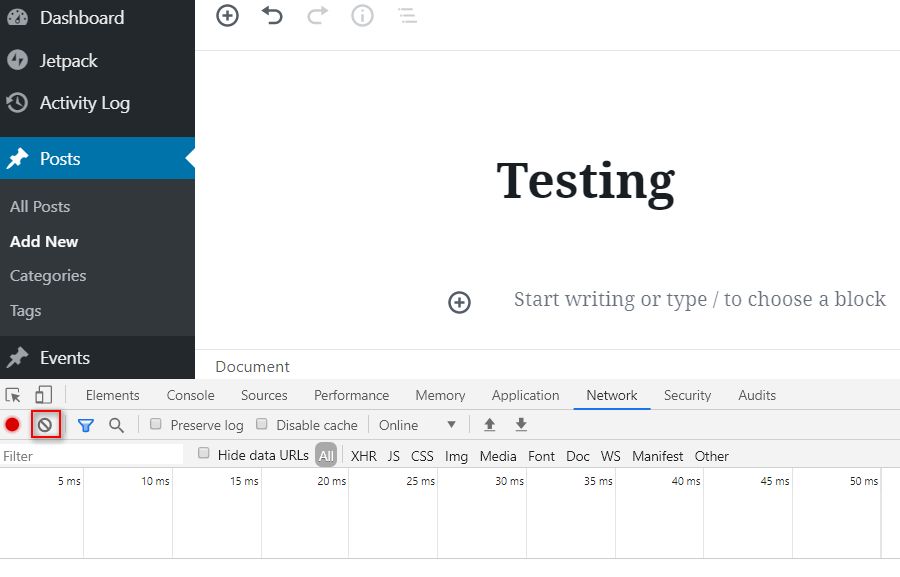The height and width of the screenshot is (577, 900).
Task: Click Add New under Posts menu
Action: pos(44,241)
